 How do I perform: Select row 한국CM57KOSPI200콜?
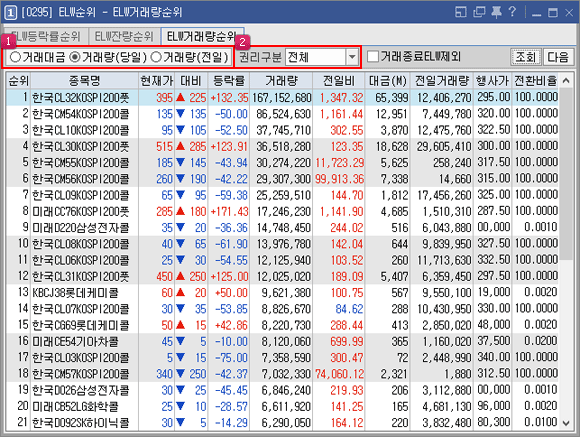click(283, 374)
